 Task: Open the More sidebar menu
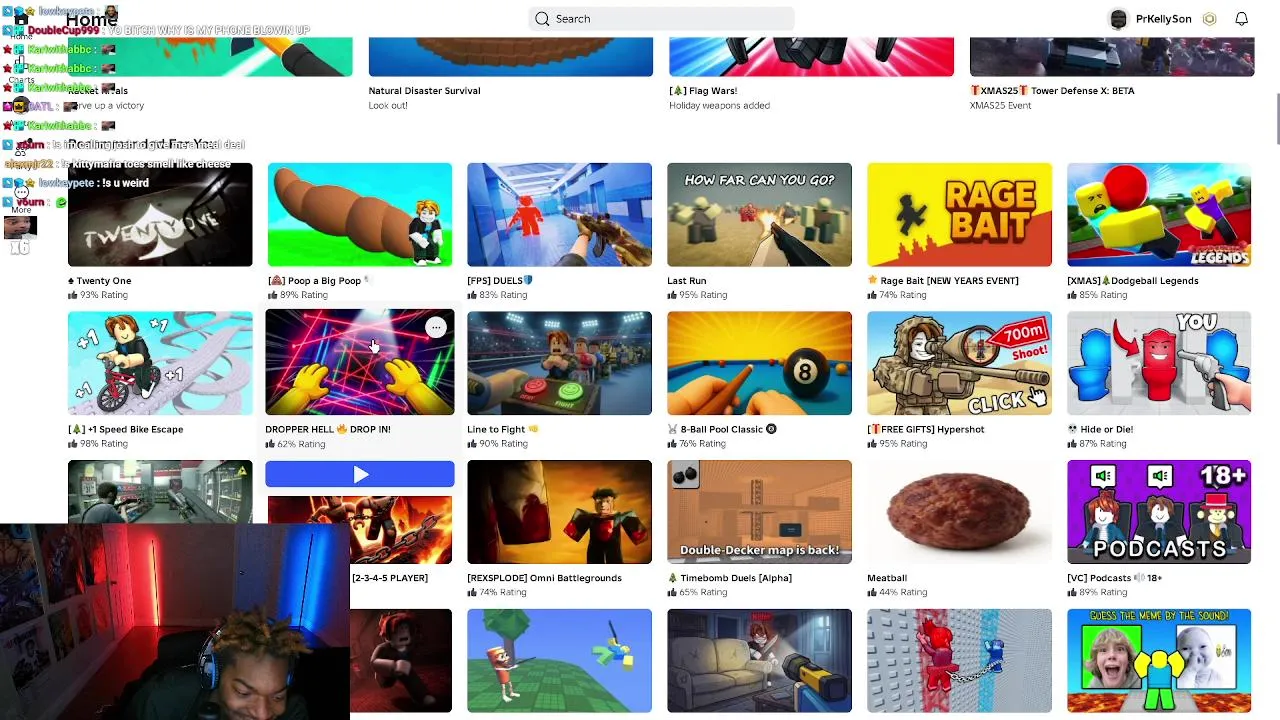pos(20,198)
